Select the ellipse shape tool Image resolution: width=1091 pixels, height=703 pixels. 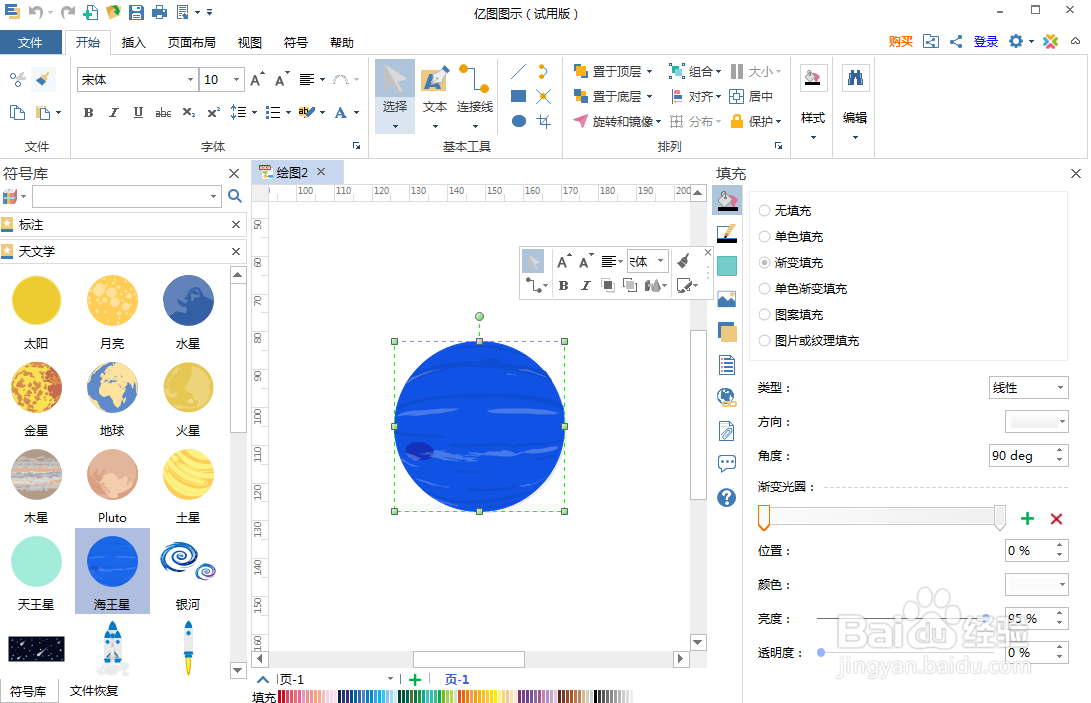coord(518,121)
